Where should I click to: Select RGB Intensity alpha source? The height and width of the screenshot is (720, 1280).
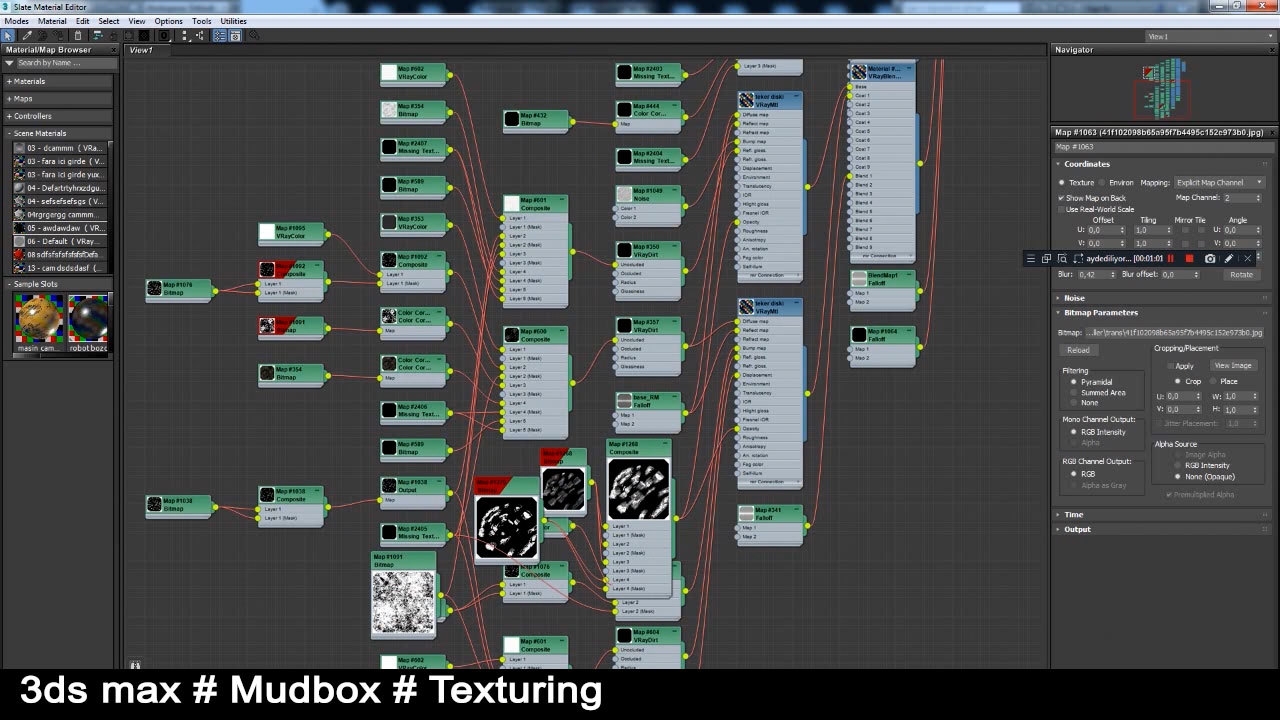1179,465
